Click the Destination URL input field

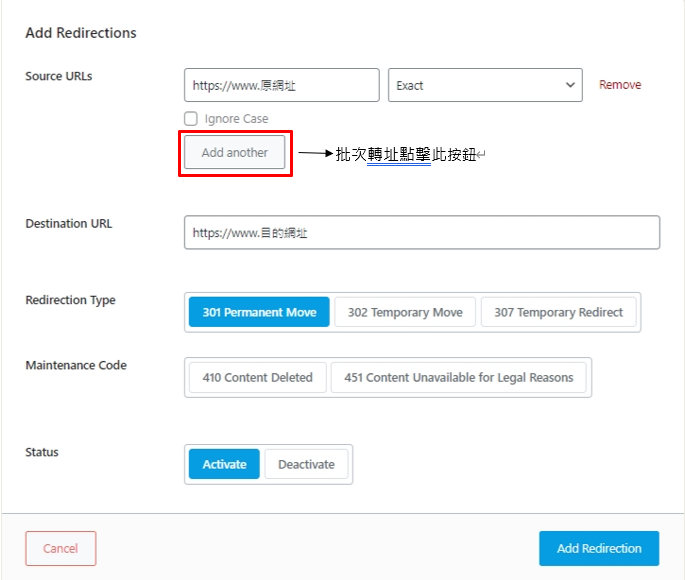(x=422, y=232)
